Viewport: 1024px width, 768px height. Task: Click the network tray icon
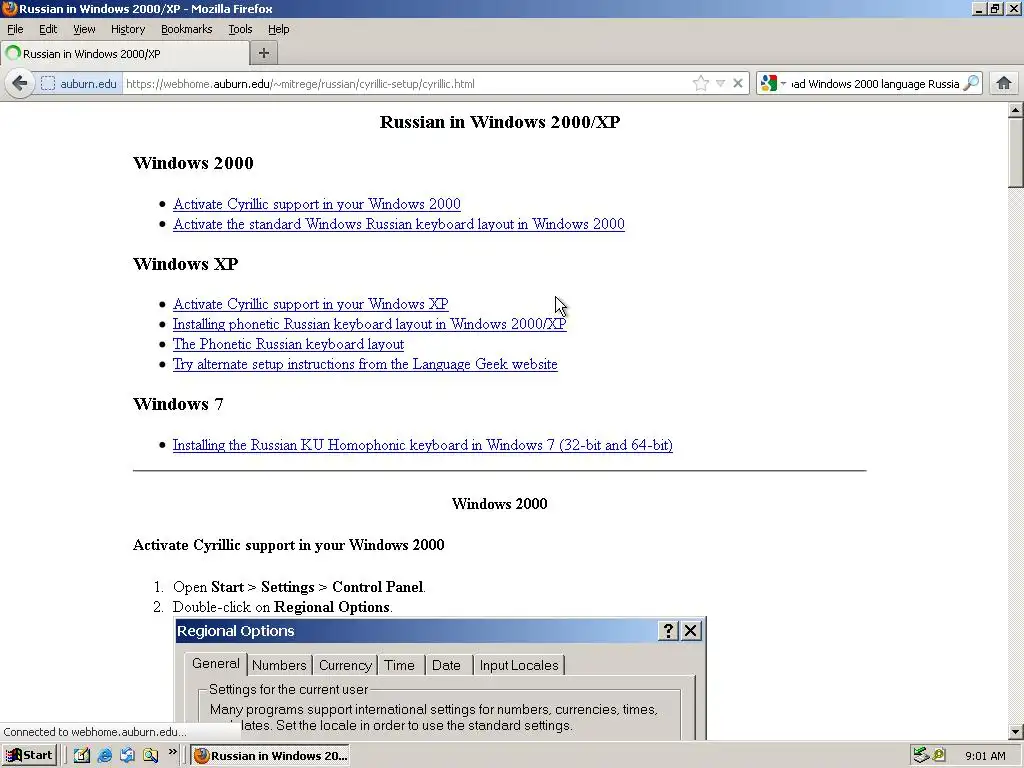point(921,756)
